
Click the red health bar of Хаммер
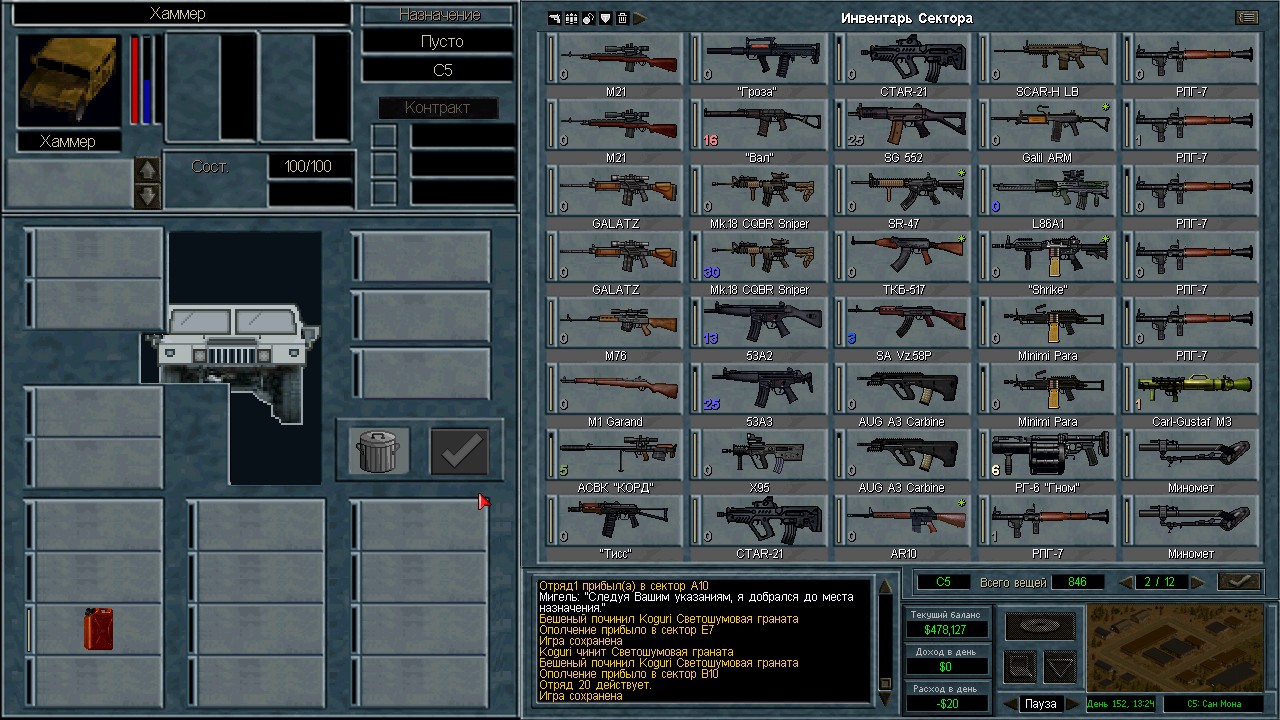point(135,81)
